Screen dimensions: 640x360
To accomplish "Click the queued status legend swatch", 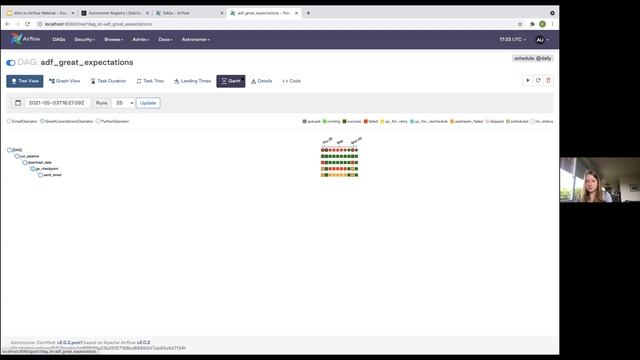I will [x=304, y=121].
